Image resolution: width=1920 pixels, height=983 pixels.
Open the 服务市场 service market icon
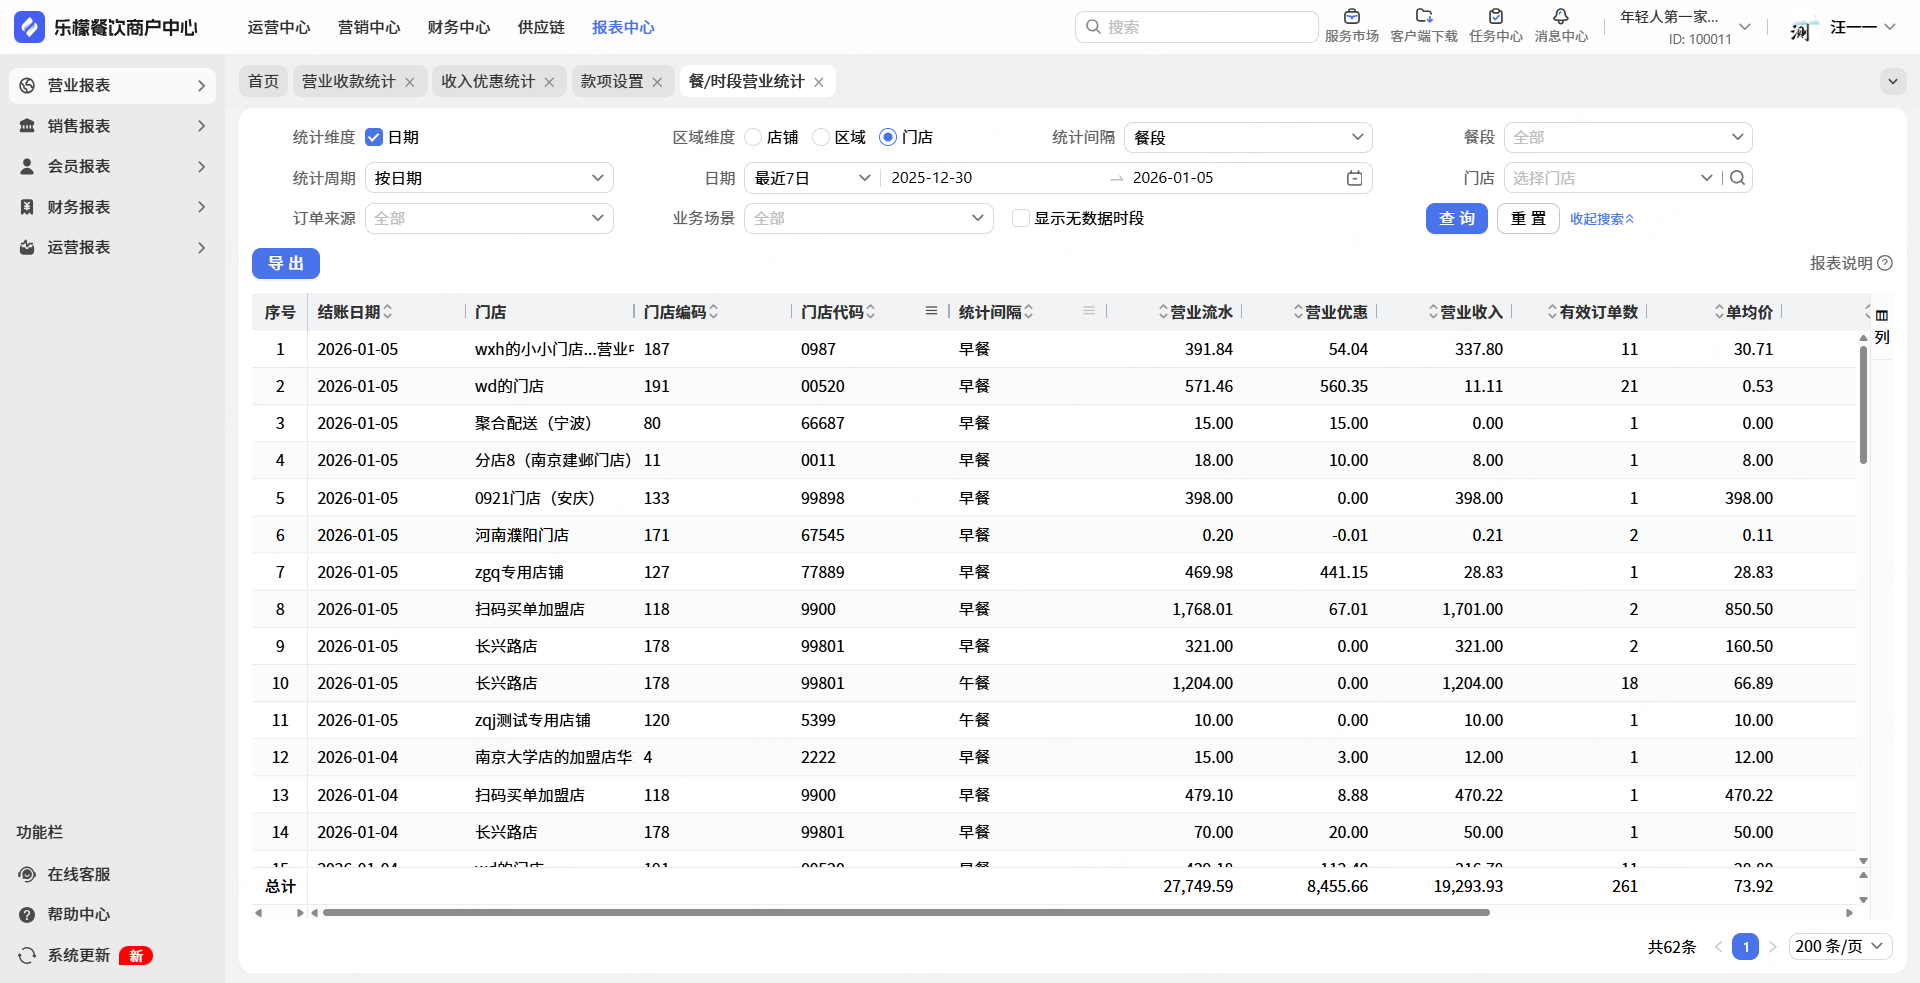1351,17
